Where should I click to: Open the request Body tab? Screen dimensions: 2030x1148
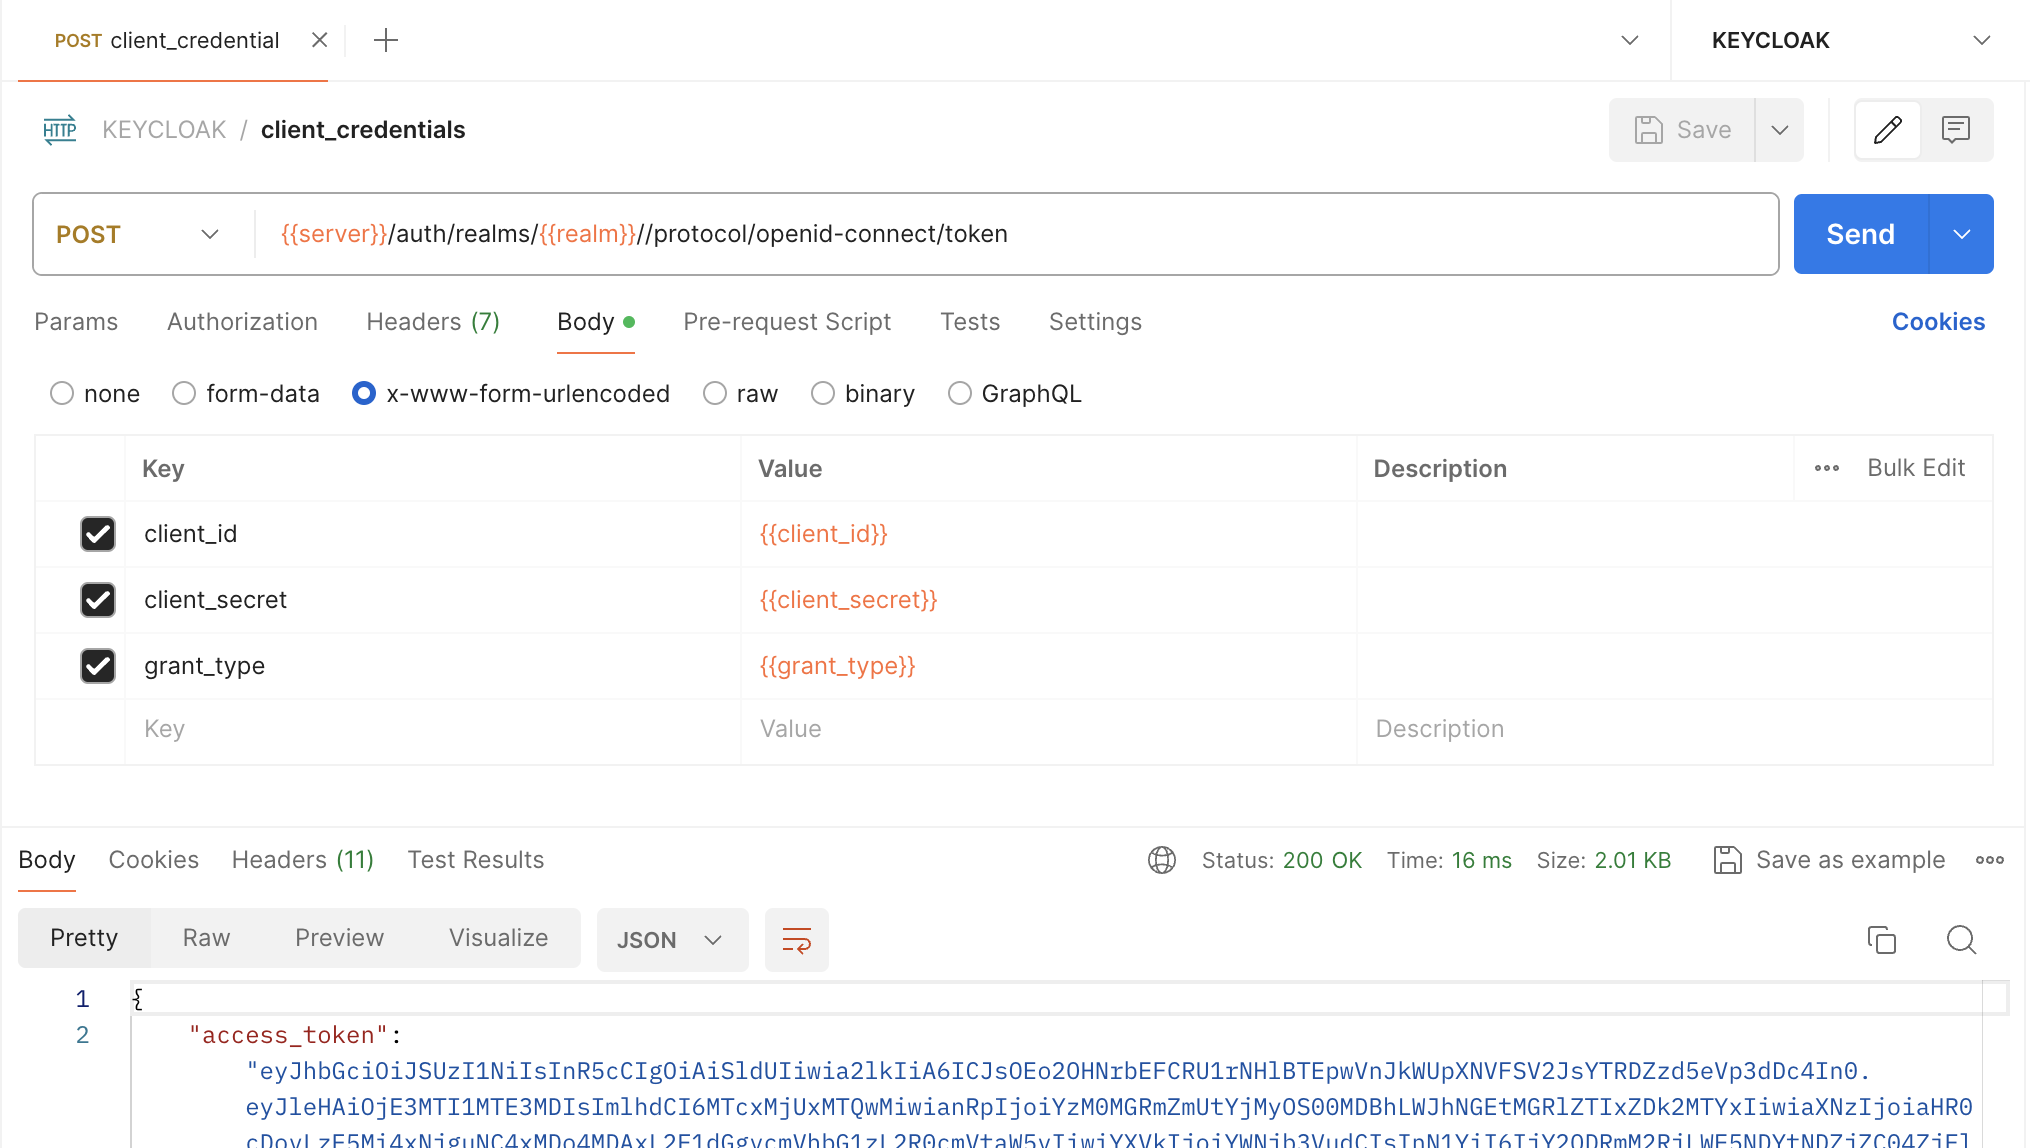point(596,322)
